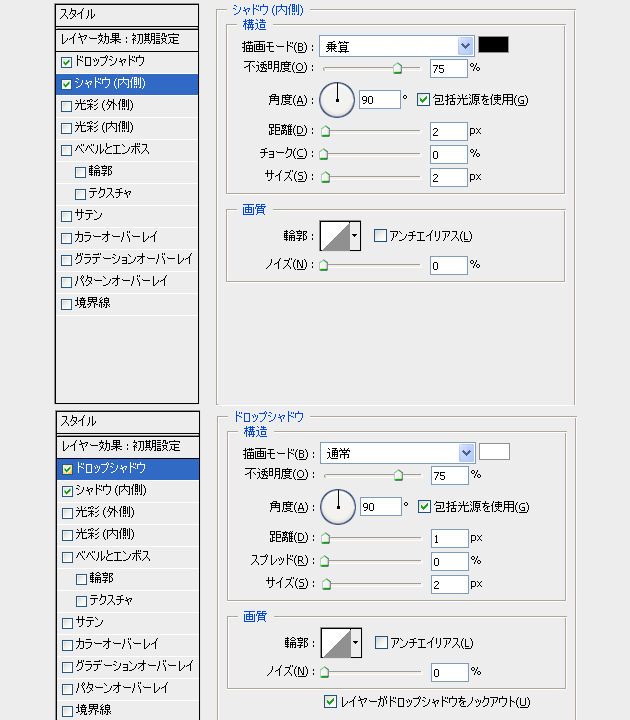Enable グラデーションオーバーレイ in the upper style list
Image resolution: width=630 pixels, height=720 pixels.
pyautogui.click(x=67, y=260)
